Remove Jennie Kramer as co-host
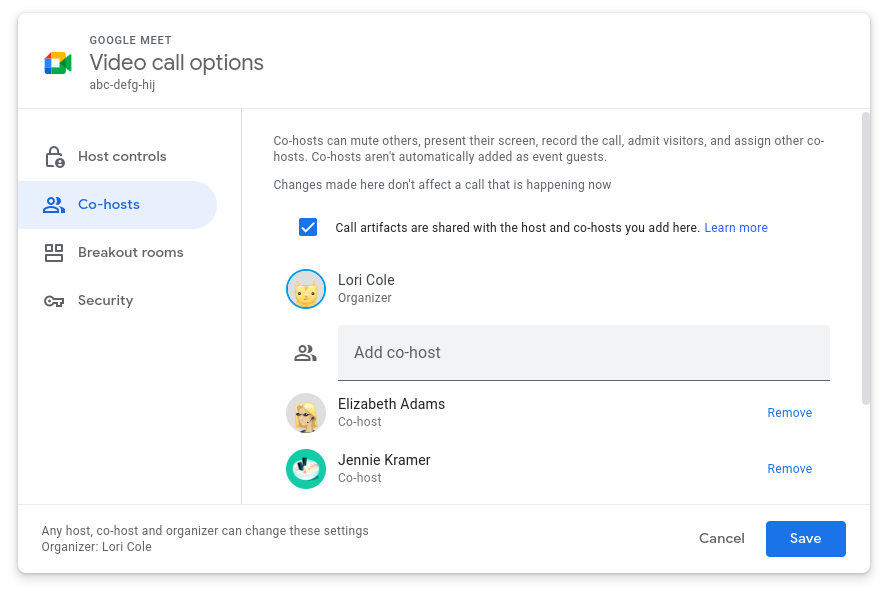The height and width of the screenshot is (591, 888). click(x=789, y=469)
